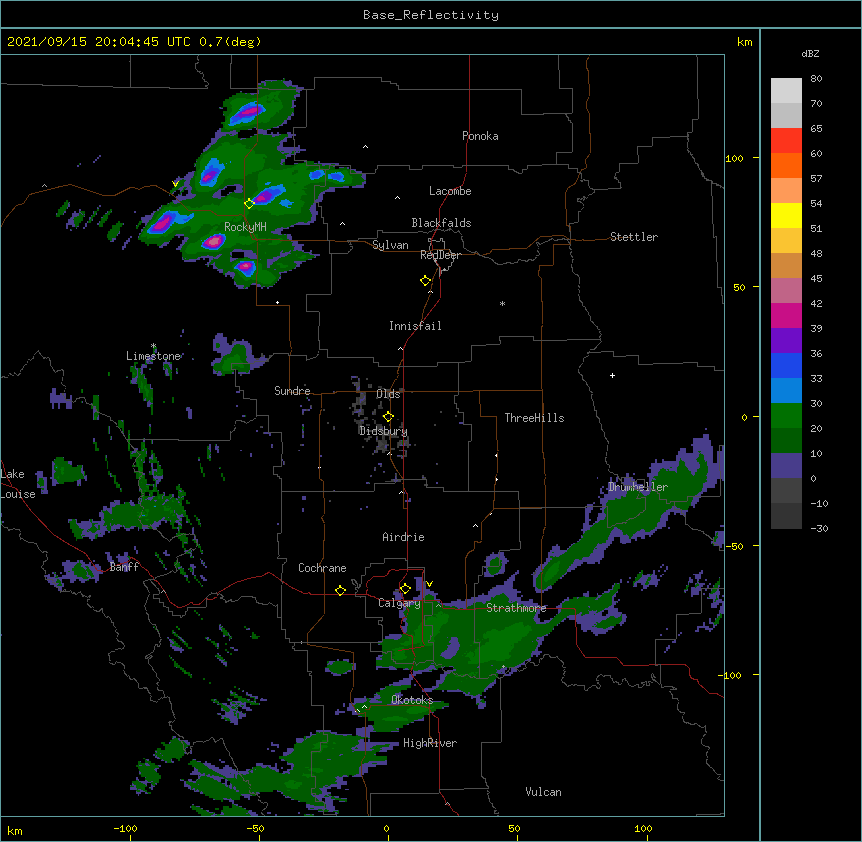Click the purple 39 dBZ legend swatch
The height and width of the screenshot is (842, 862).
click(786, 341)
